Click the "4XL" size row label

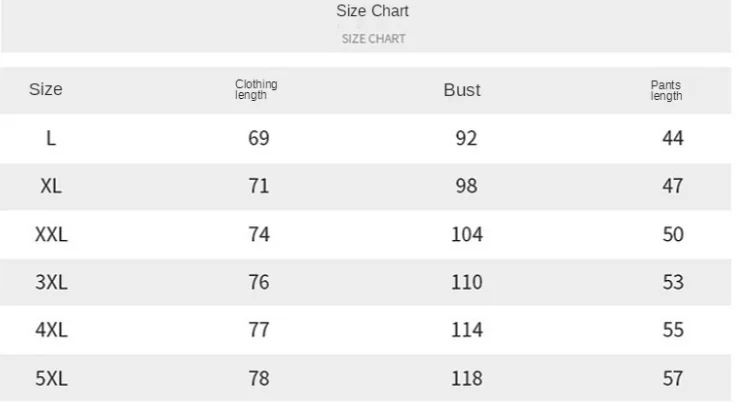click(x=51, y=330)
